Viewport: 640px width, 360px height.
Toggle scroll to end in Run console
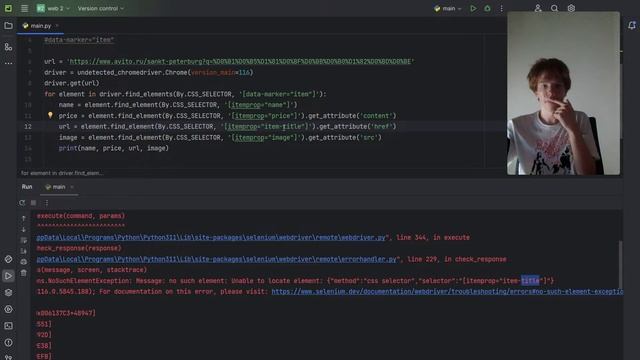coord(24,251)
